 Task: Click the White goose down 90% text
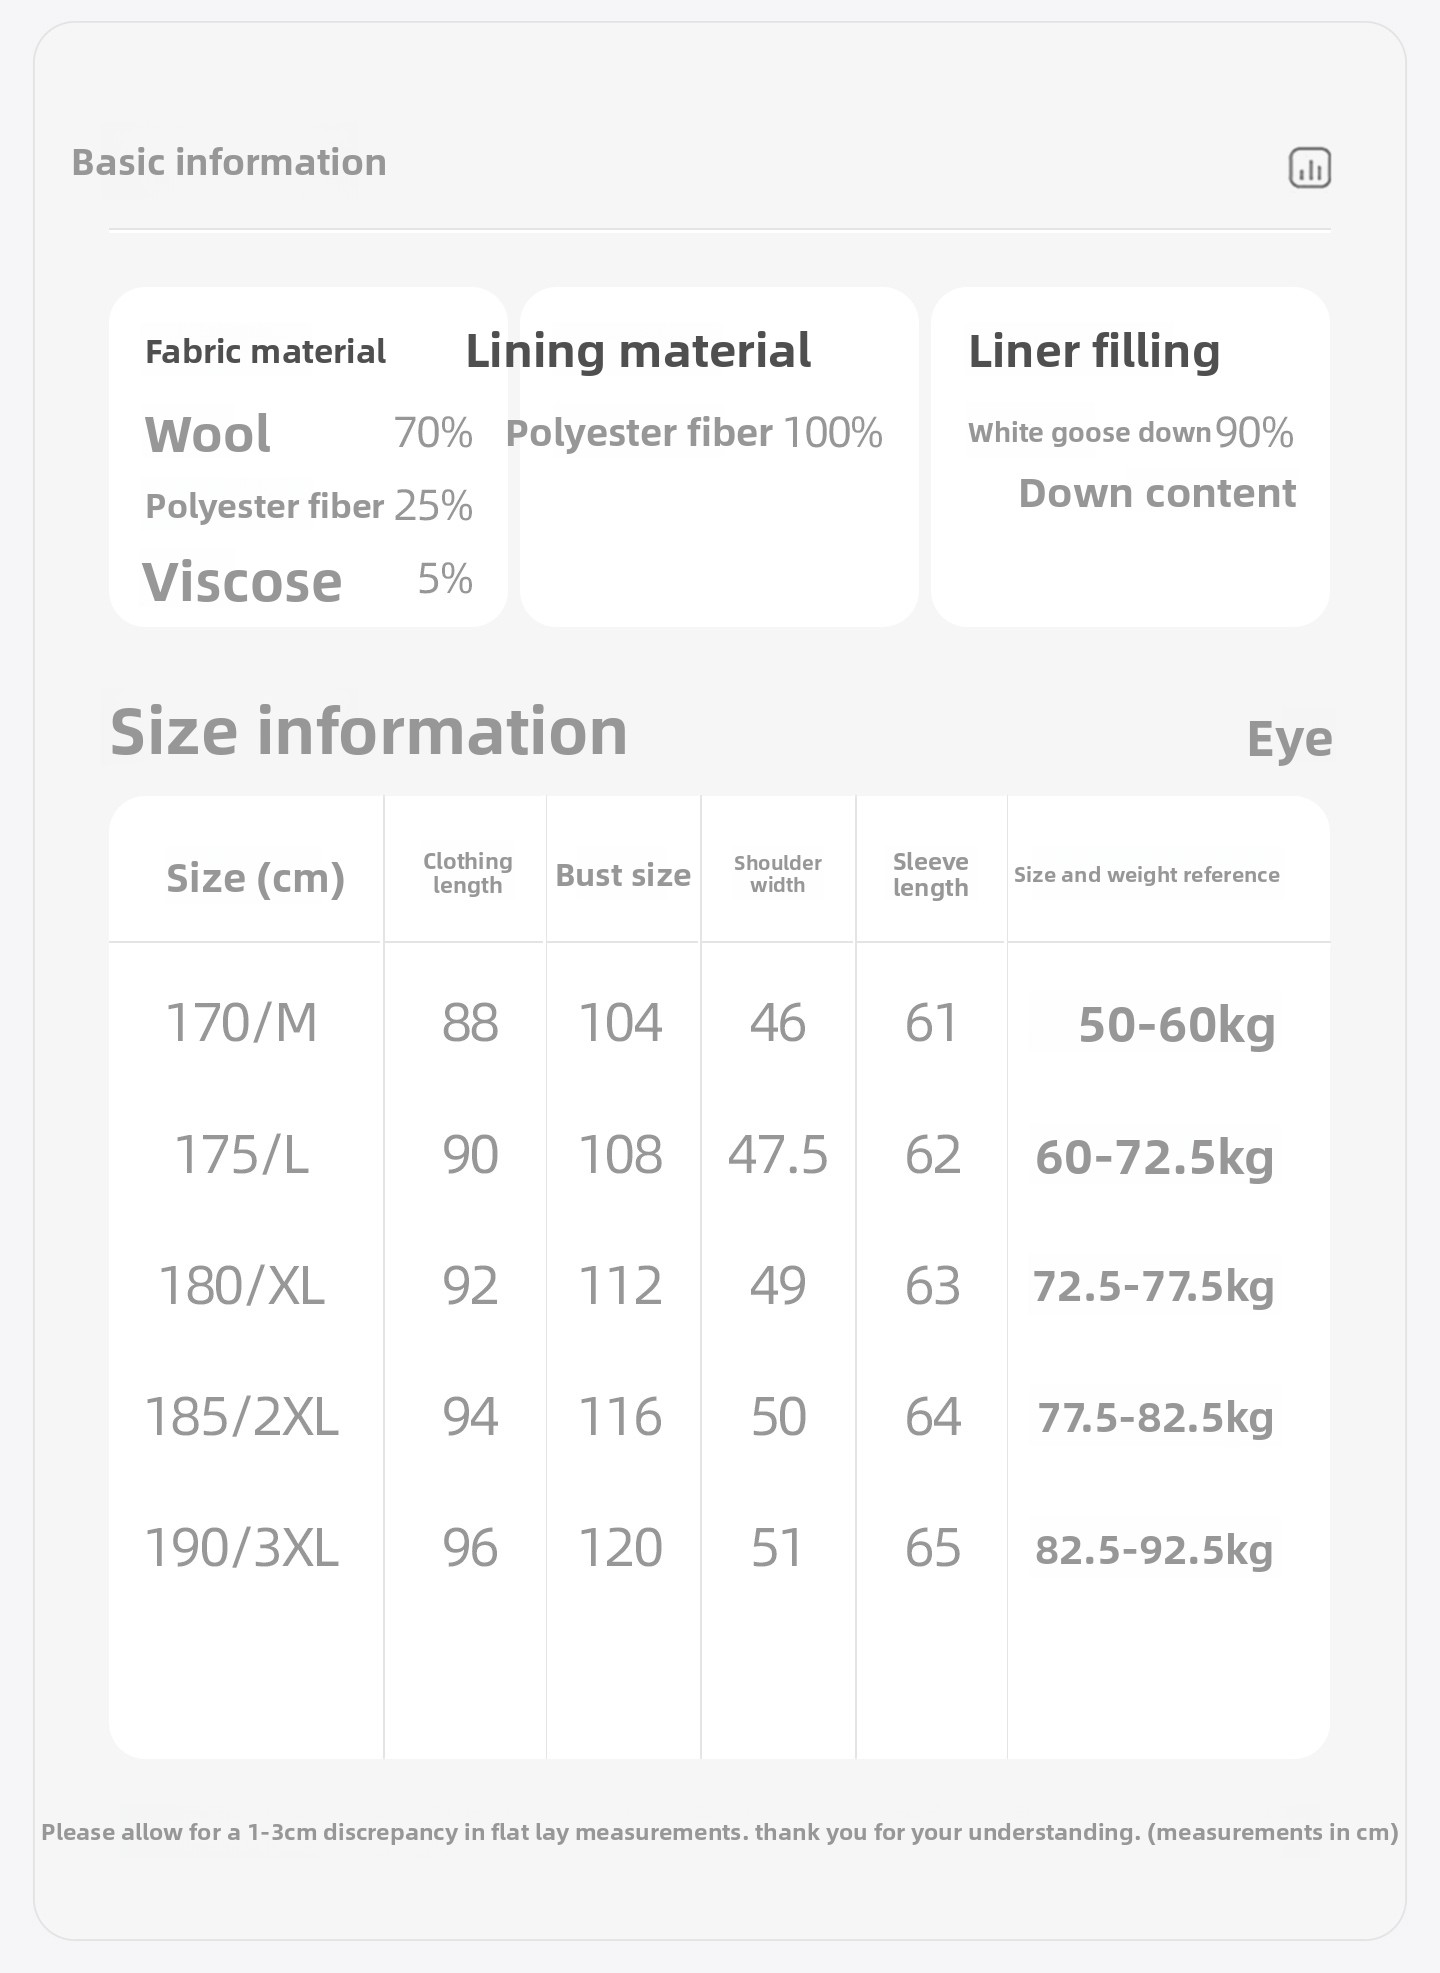pos(1130,433)
